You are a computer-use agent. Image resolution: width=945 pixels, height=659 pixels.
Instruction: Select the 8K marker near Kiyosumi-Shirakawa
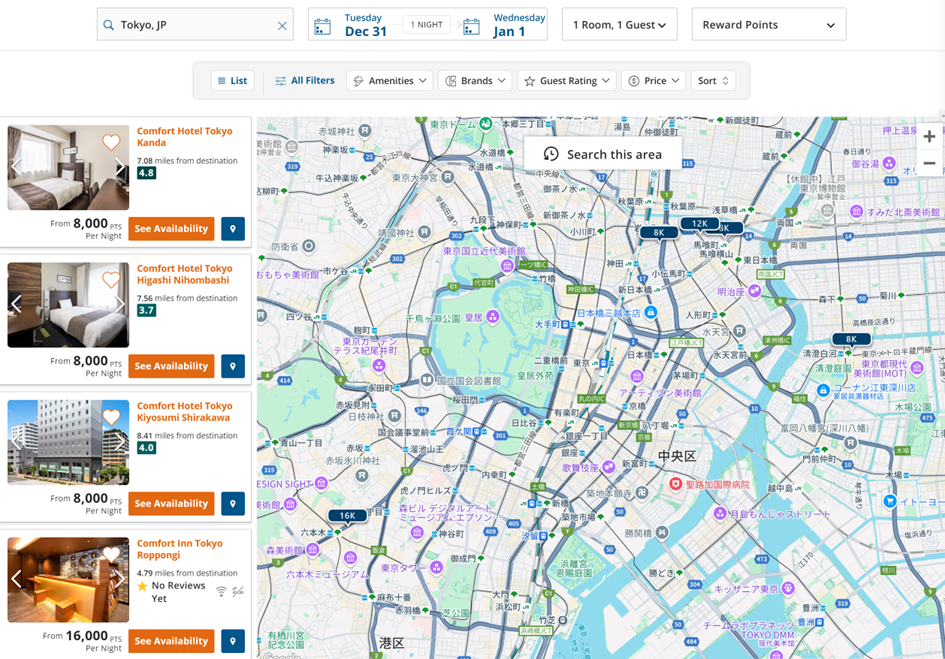[x=851, y=339]
